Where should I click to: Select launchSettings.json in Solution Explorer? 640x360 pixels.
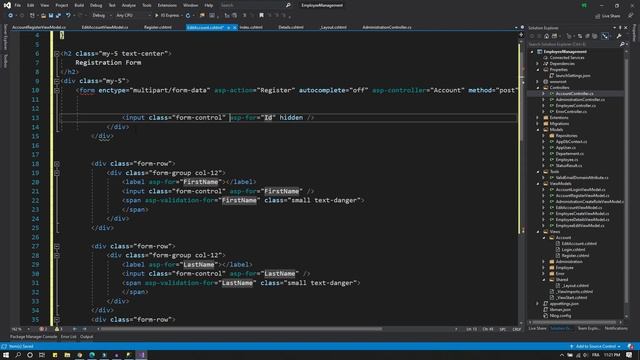573,76
